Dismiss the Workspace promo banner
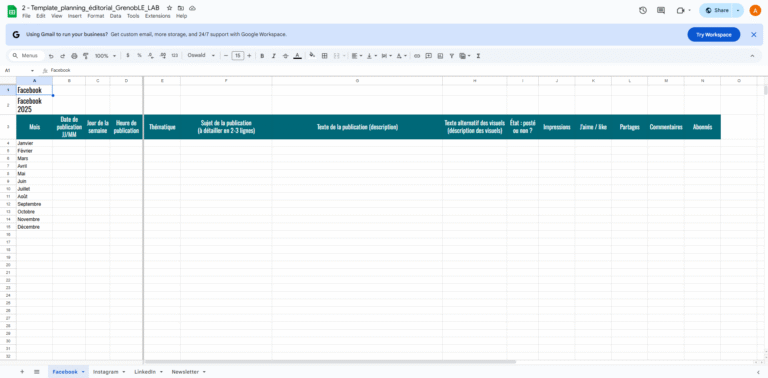This screenshot has width=768, height=378. [754, 35]
